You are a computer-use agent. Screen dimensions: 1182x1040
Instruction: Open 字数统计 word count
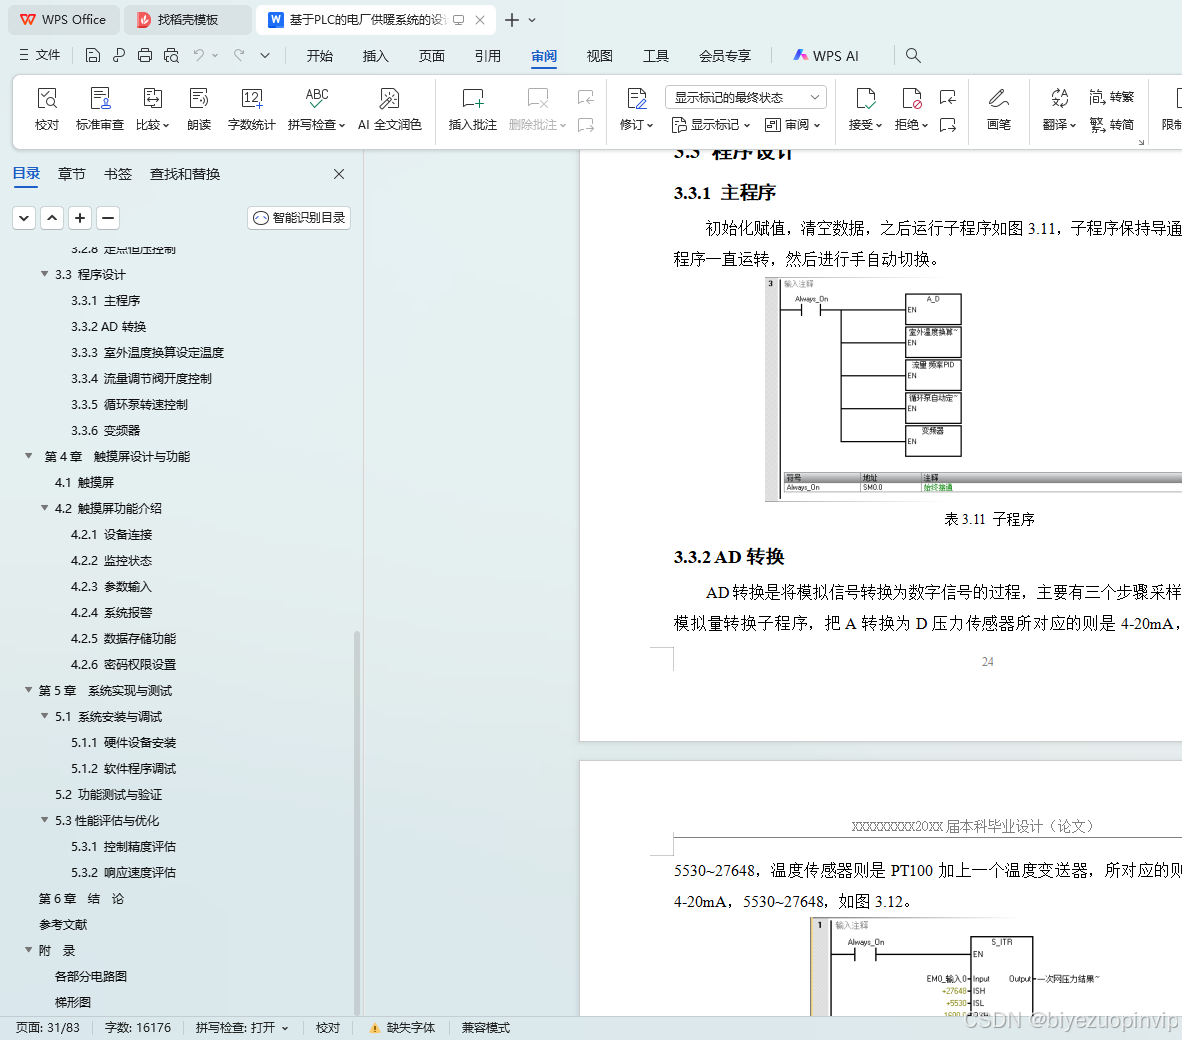[x=252, y=109]
